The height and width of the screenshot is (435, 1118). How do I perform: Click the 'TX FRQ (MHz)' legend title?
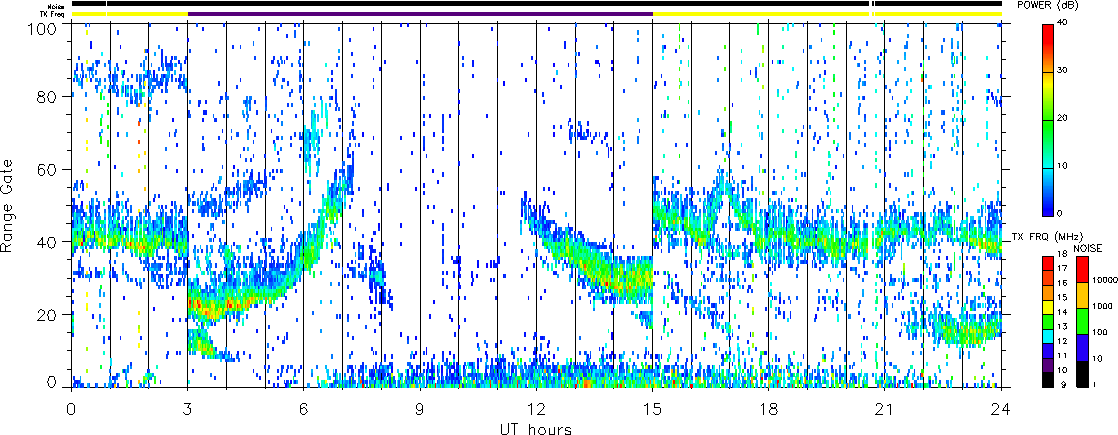pos(1047,237)
